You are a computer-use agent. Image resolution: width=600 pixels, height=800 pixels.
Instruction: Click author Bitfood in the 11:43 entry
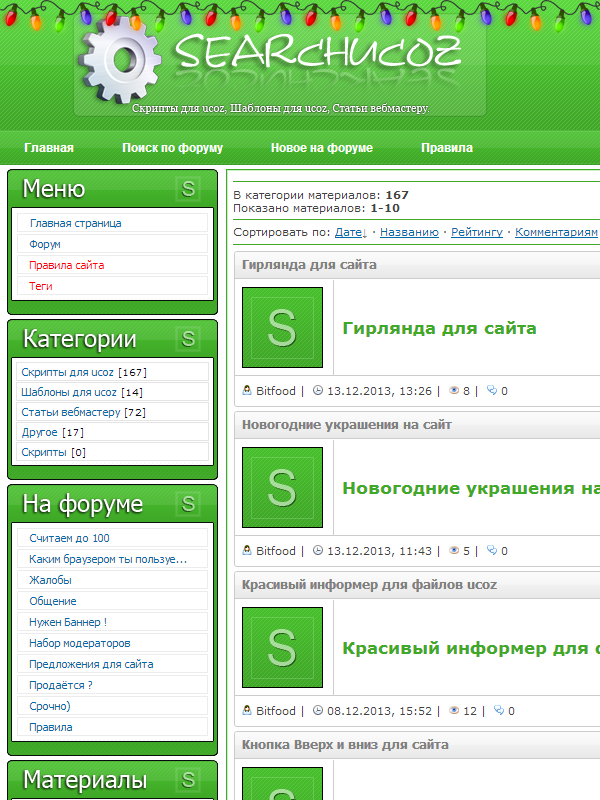(x=276, y=551)
